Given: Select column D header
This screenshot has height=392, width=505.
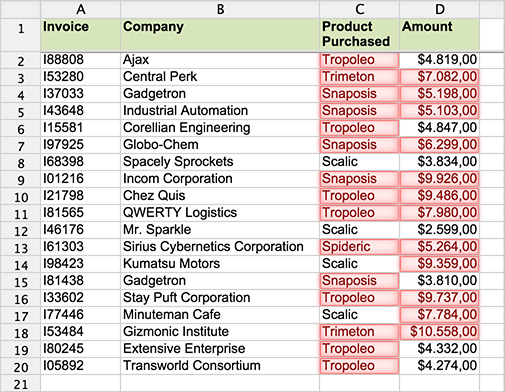Looking at the screenshot, I should tap(440, 9).
